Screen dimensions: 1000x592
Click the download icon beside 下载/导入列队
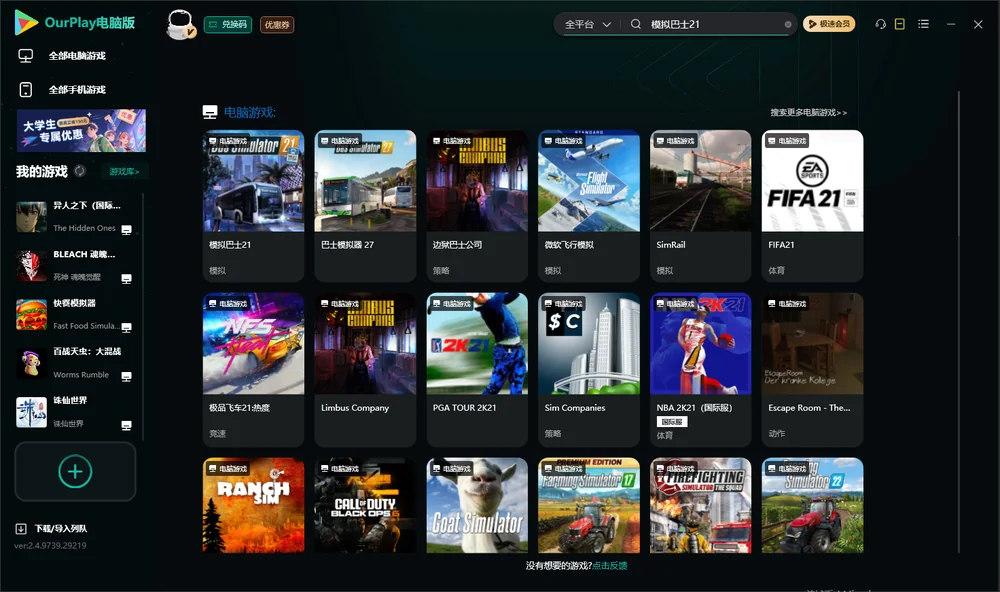21,529
